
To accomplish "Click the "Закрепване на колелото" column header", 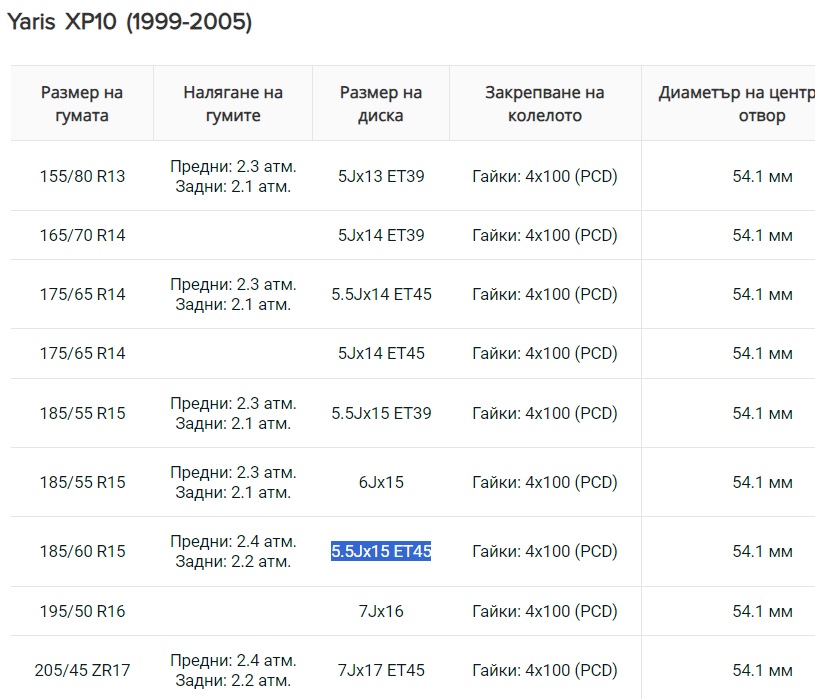I will tap(545, 104).
